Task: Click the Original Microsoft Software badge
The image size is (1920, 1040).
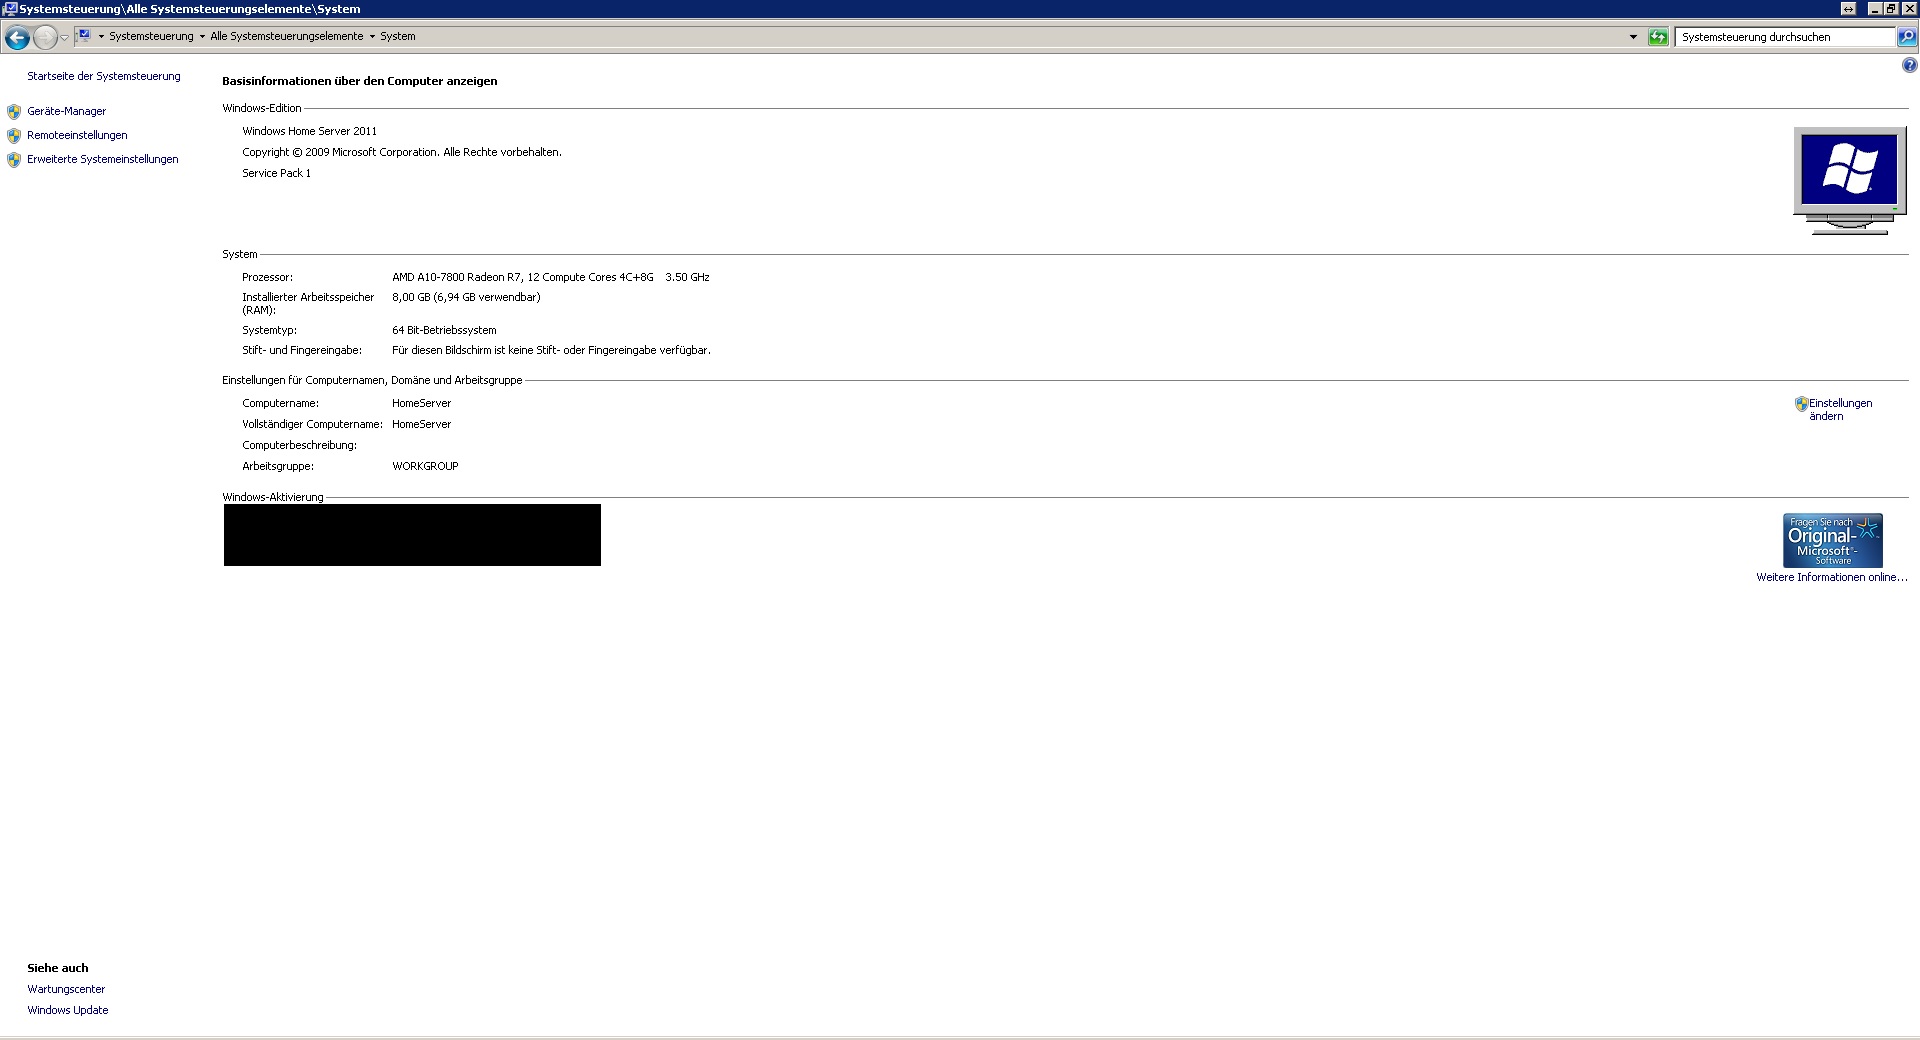Action: pos(1832,540)
